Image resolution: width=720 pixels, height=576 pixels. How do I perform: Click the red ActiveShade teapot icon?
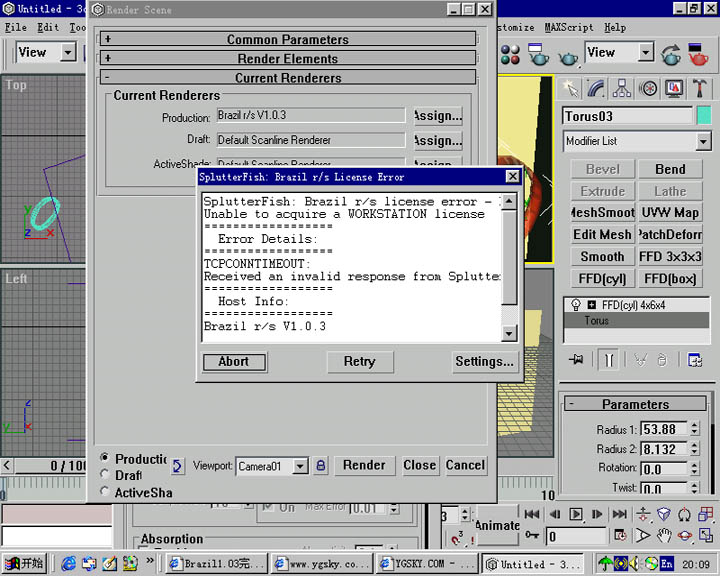click(698, 54)
